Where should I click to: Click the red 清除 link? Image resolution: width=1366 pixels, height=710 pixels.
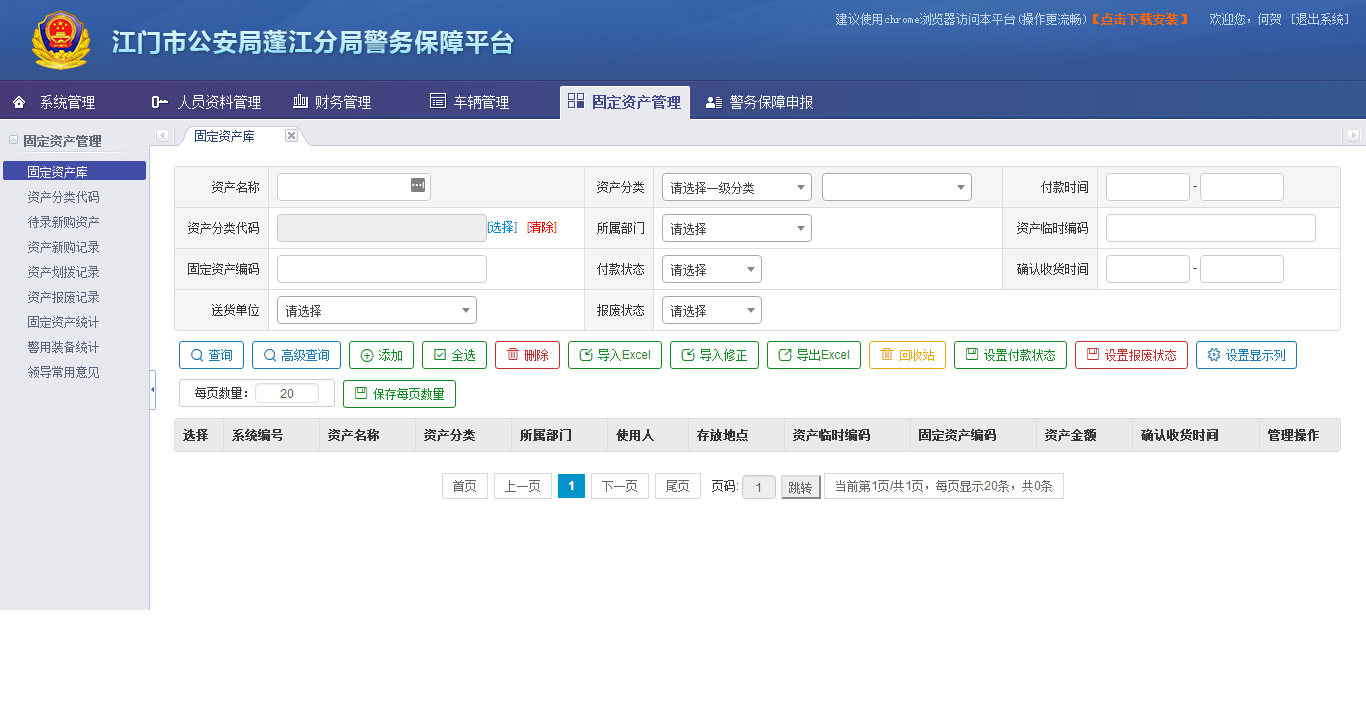542,228
